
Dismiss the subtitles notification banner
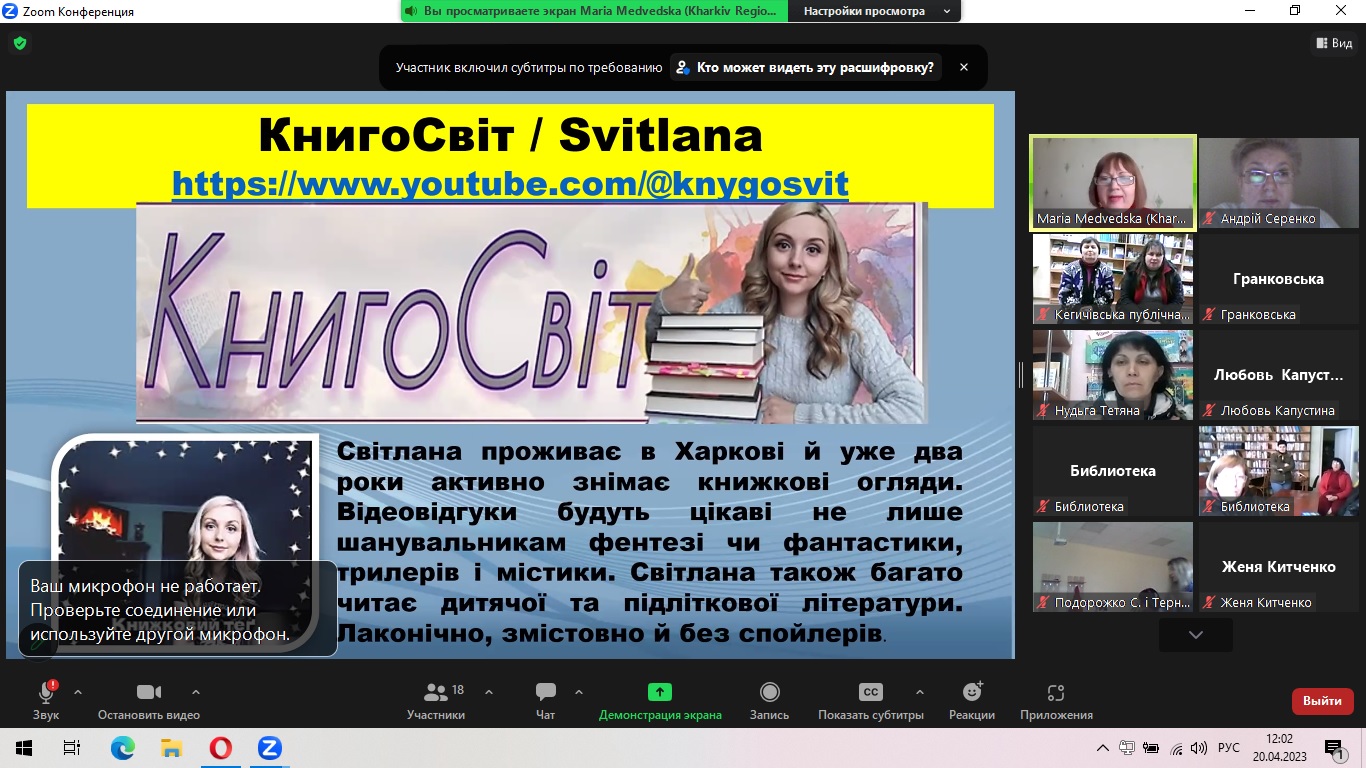click(964, 68)
